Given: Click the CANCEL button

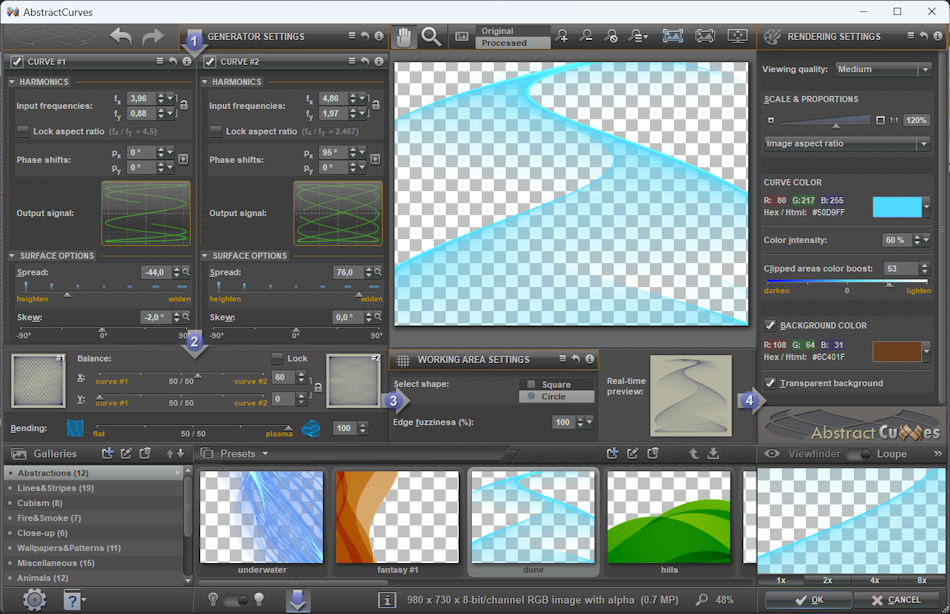Looking at the screenshot, I should point(896,600).
